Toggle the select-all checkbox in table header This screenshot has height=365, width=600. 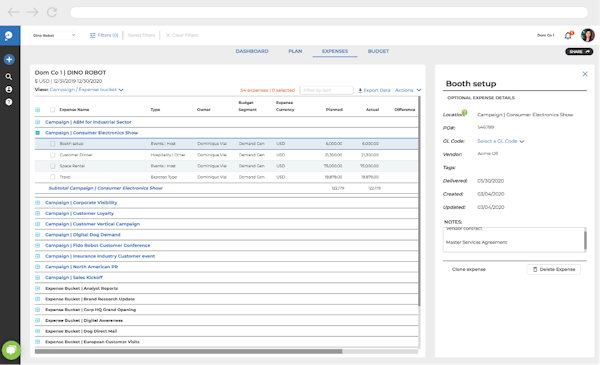pyautogui.click(x=52, y=110)
